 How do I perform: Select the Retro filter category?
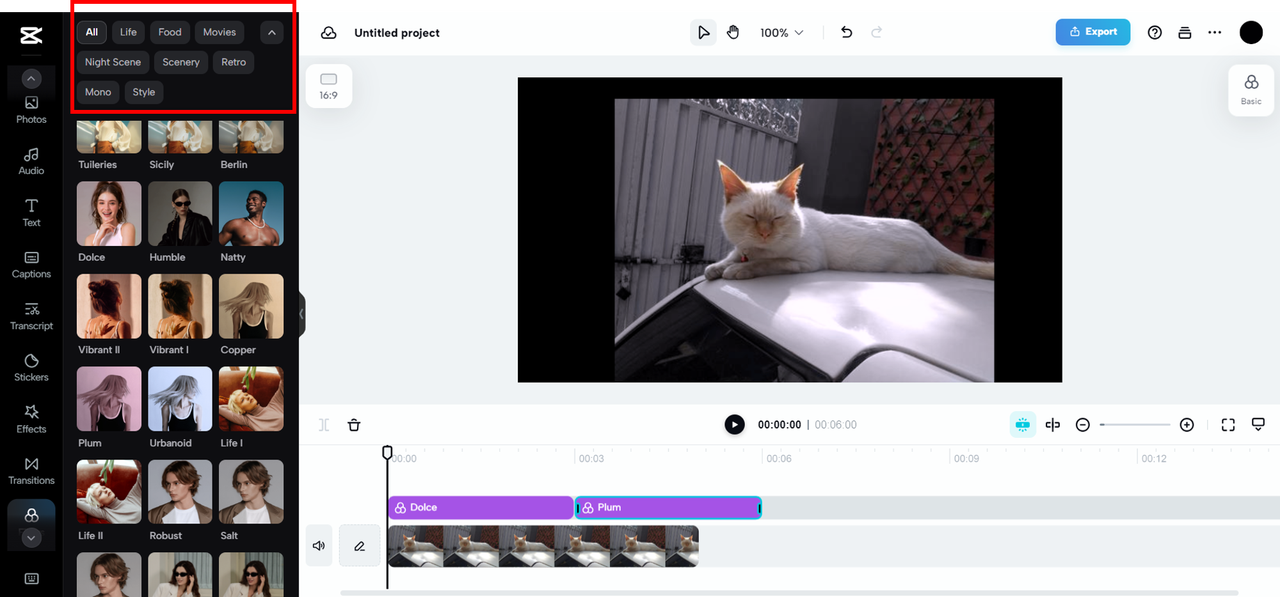pos(234,62)
